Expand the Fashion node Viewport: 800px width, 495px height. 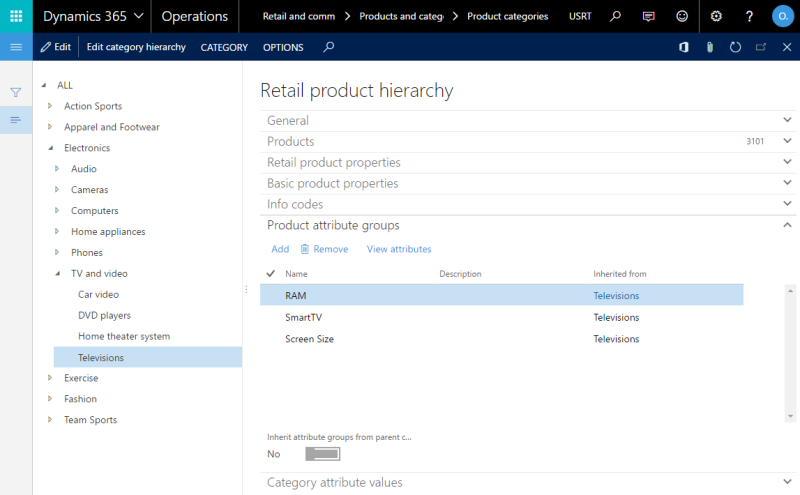pos(50,399)
